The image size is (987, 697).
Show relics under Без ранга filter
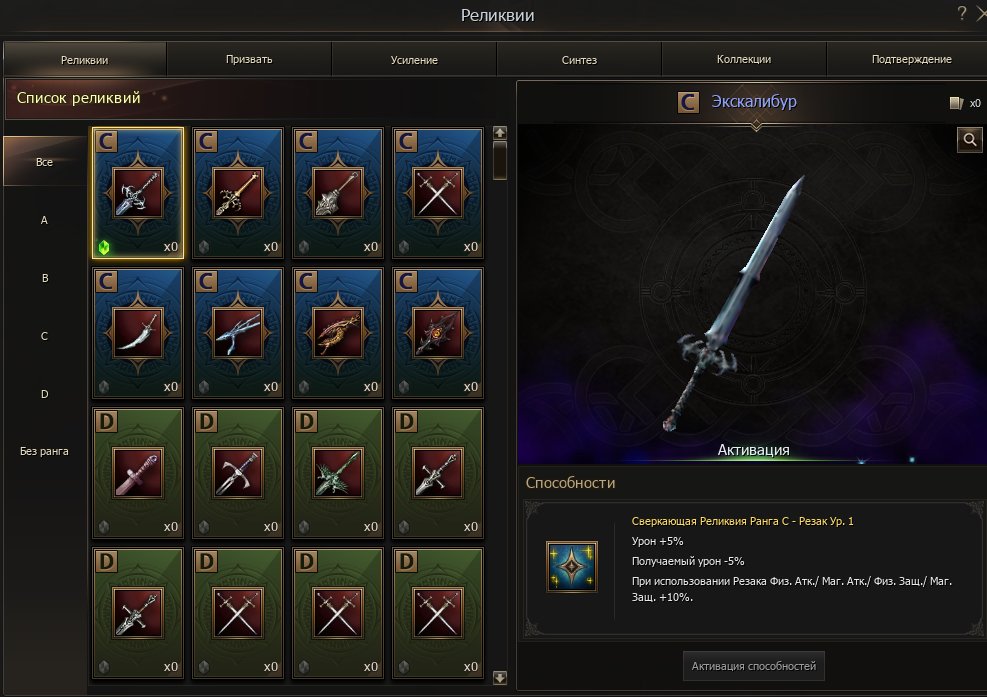(x=44, y=451)
